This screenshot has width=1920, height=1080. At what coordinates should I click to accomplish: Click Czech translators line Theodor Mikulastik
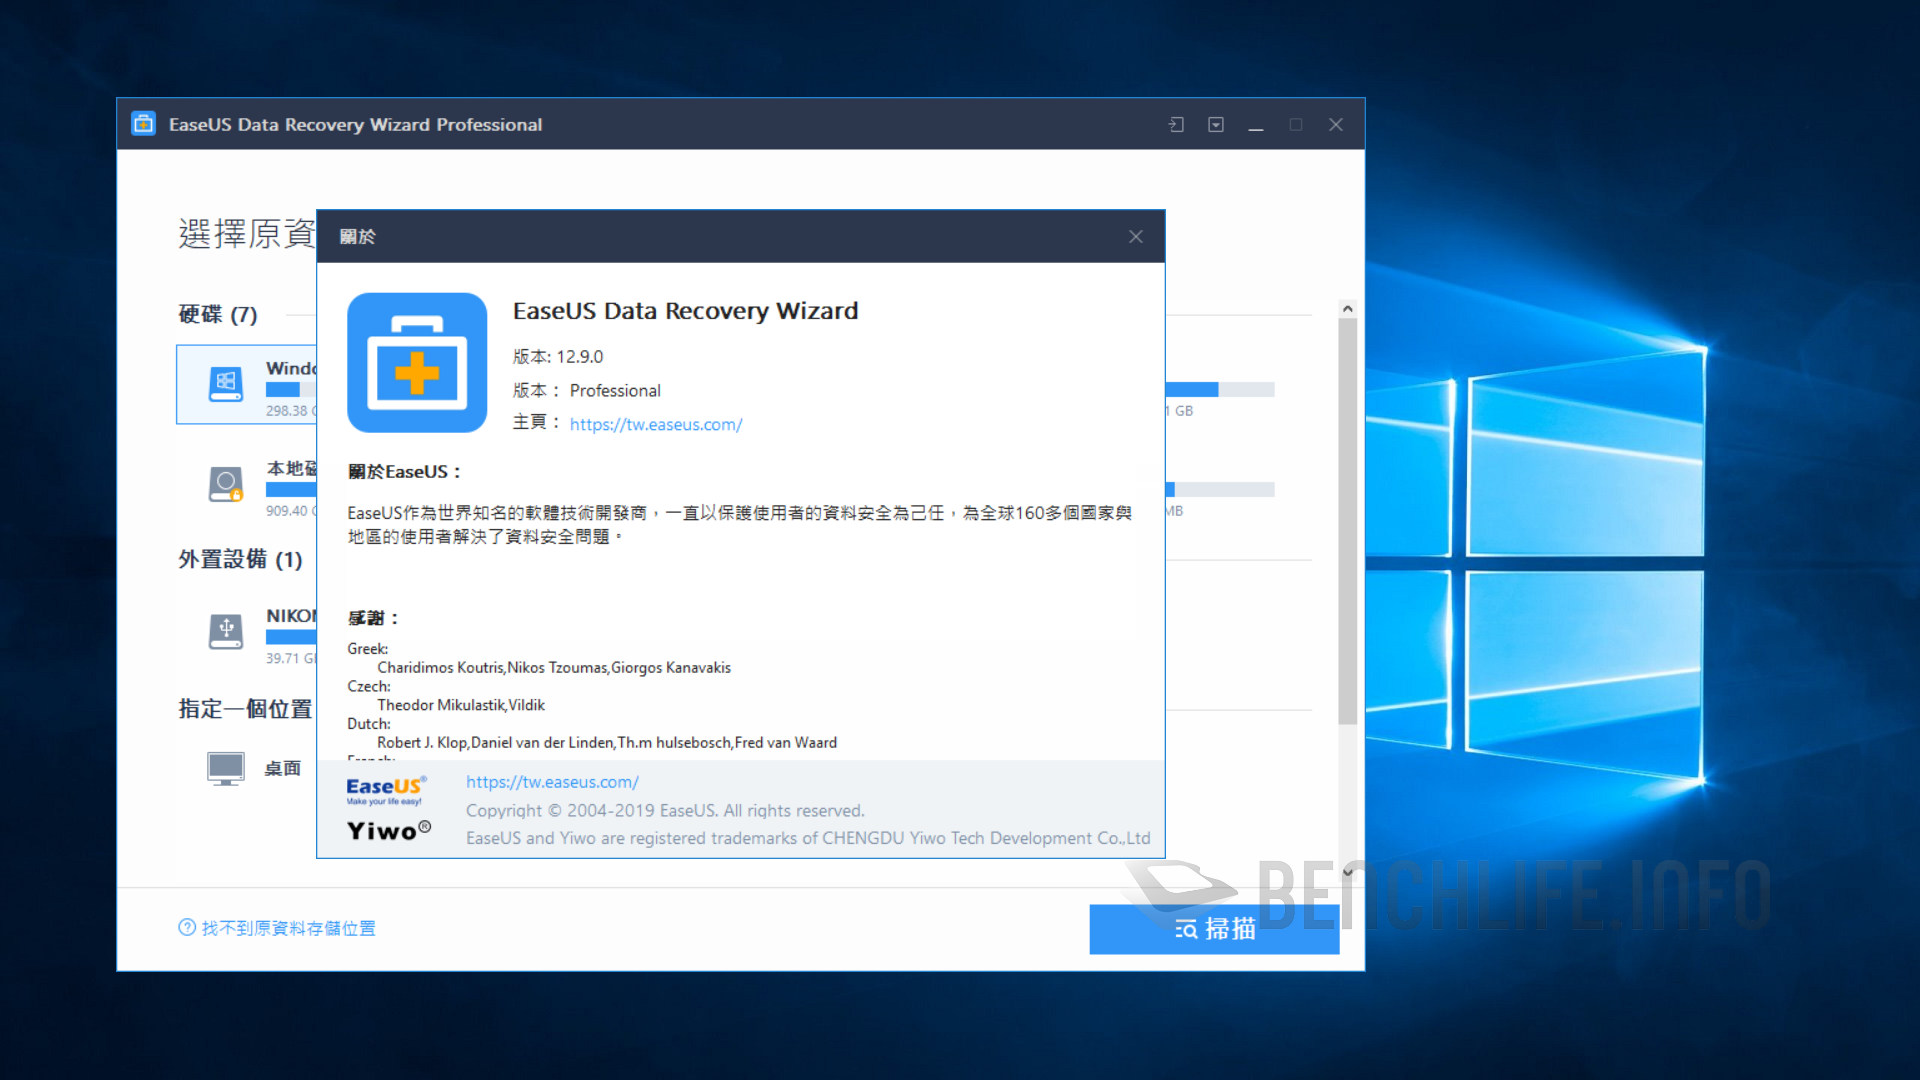point(461,705)
